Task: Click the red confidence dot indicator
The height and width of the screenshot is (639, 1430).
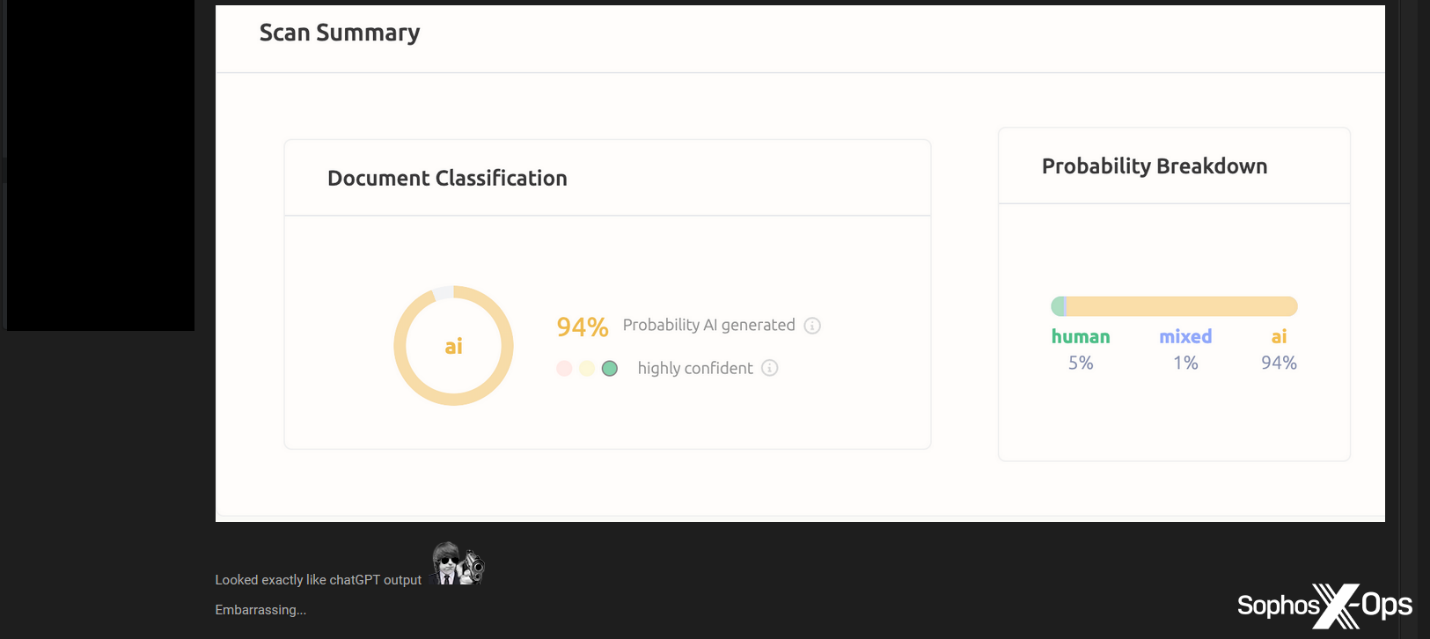Action: (564, 368)
